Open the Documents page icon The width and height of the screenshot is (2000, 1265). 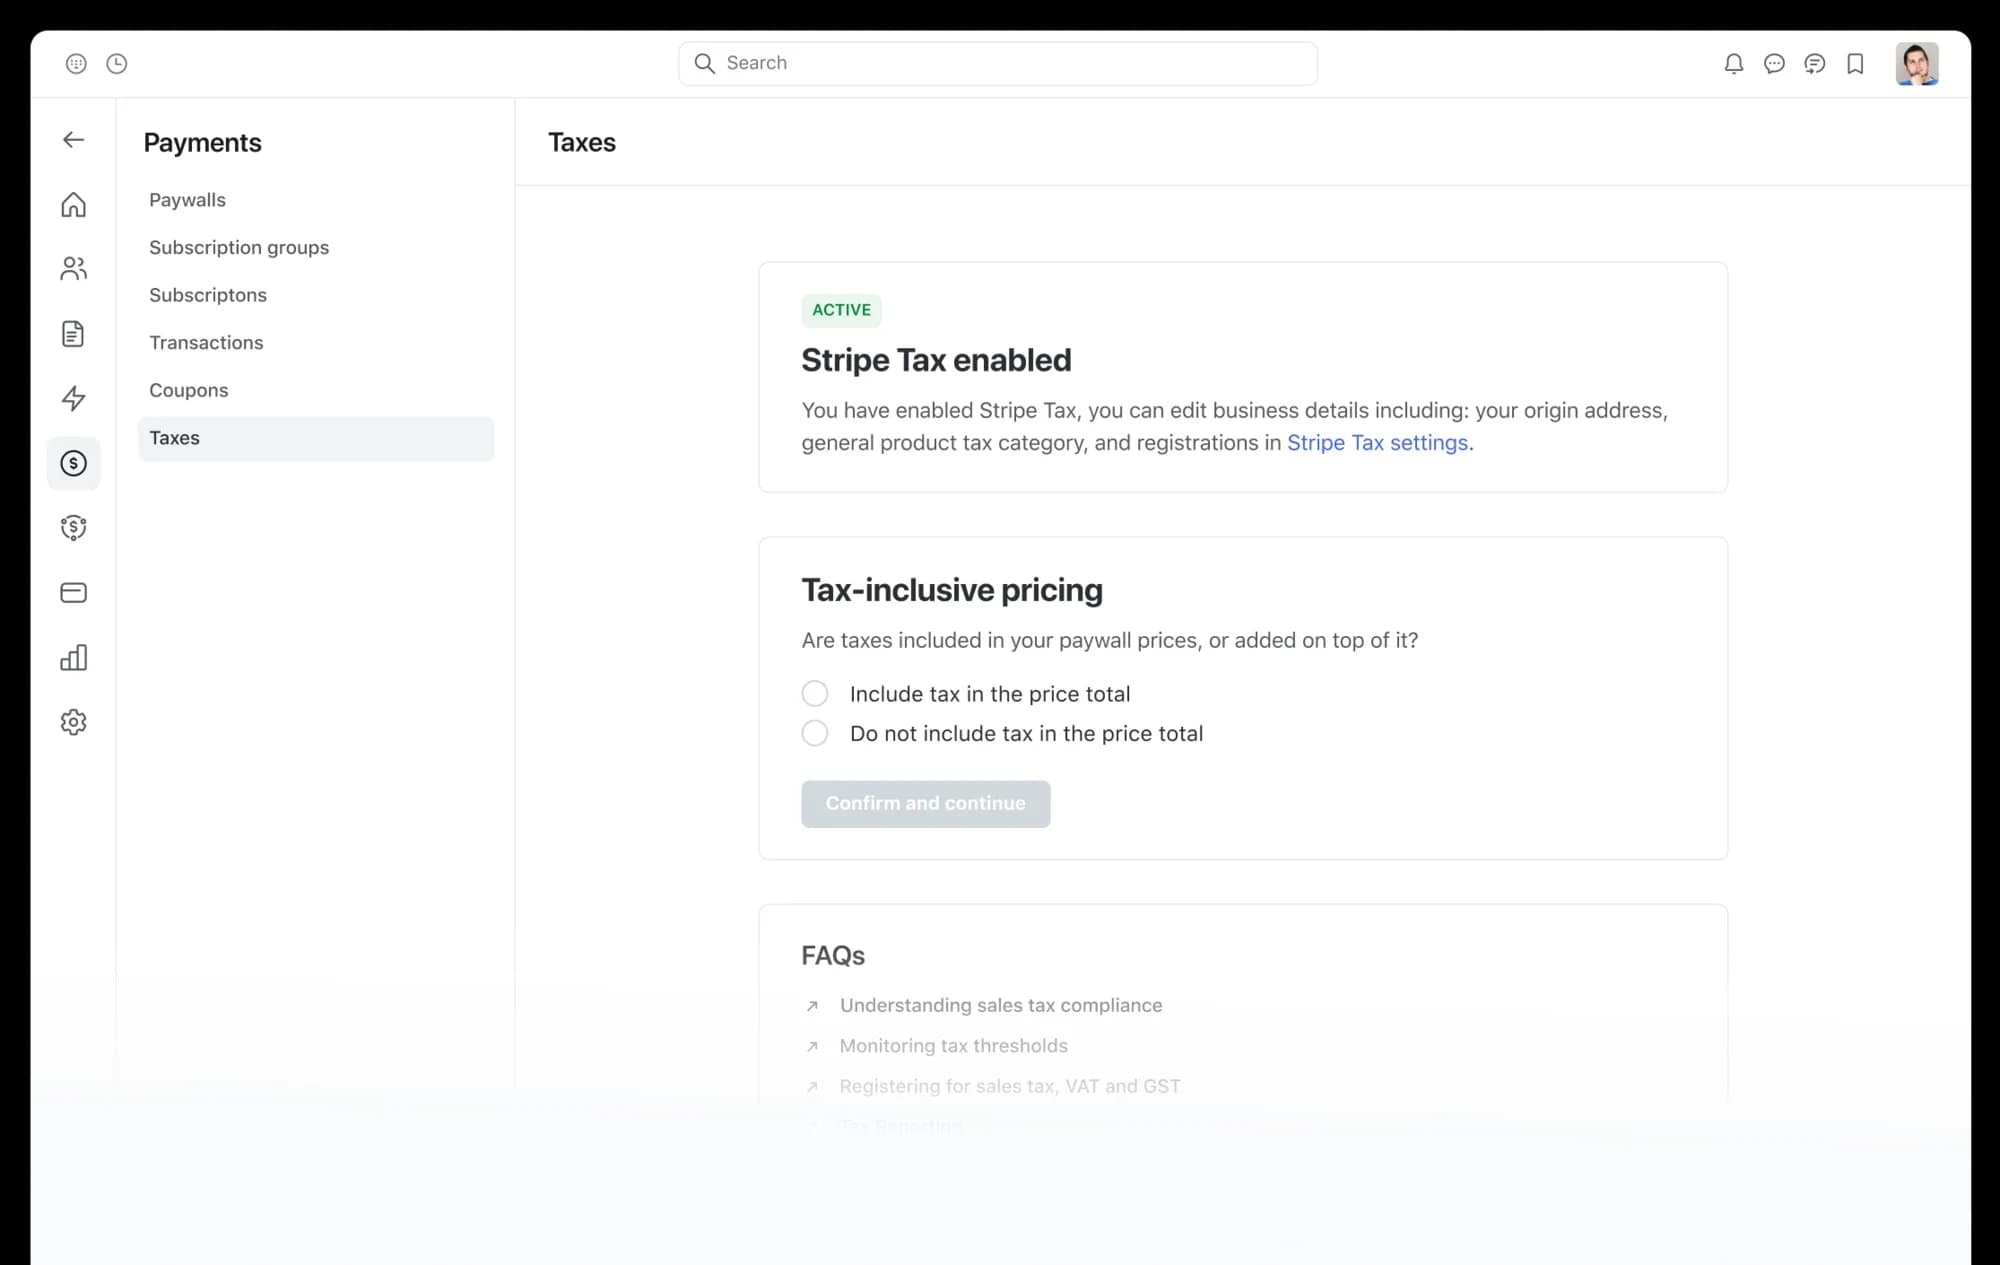tap(73, 334)
